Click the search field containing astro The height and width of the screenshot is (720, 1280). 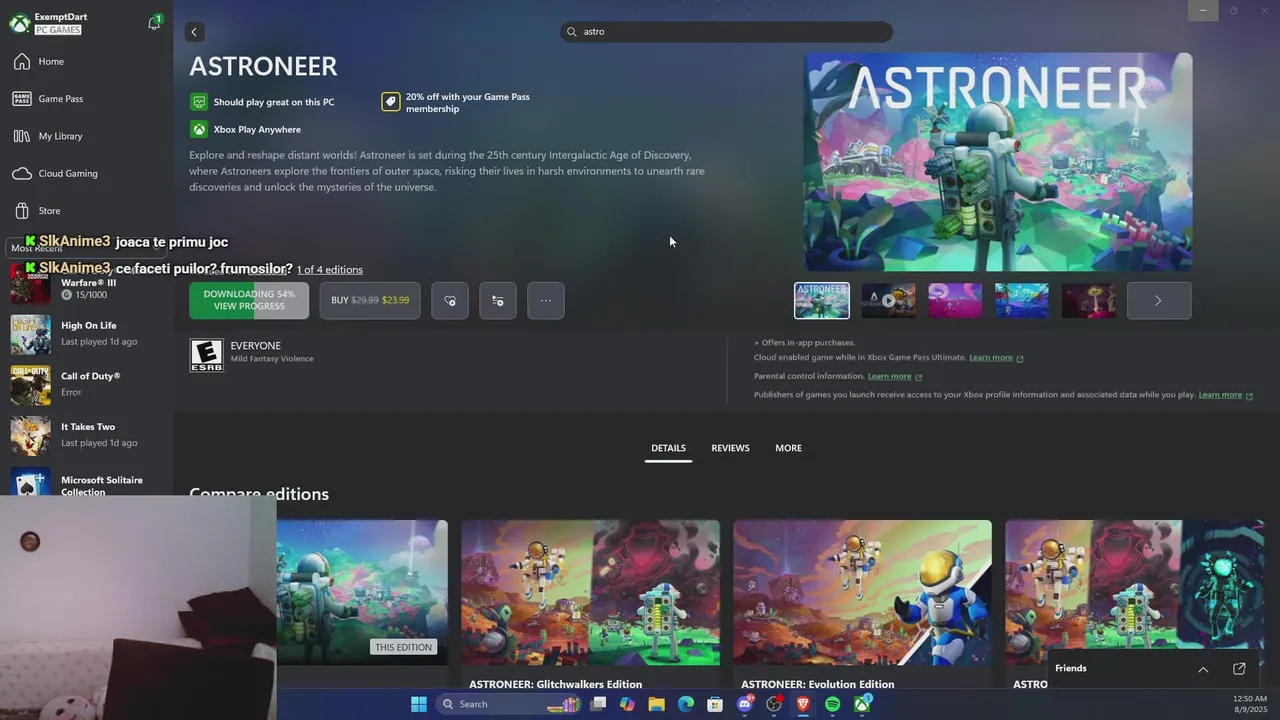point(726,32)
